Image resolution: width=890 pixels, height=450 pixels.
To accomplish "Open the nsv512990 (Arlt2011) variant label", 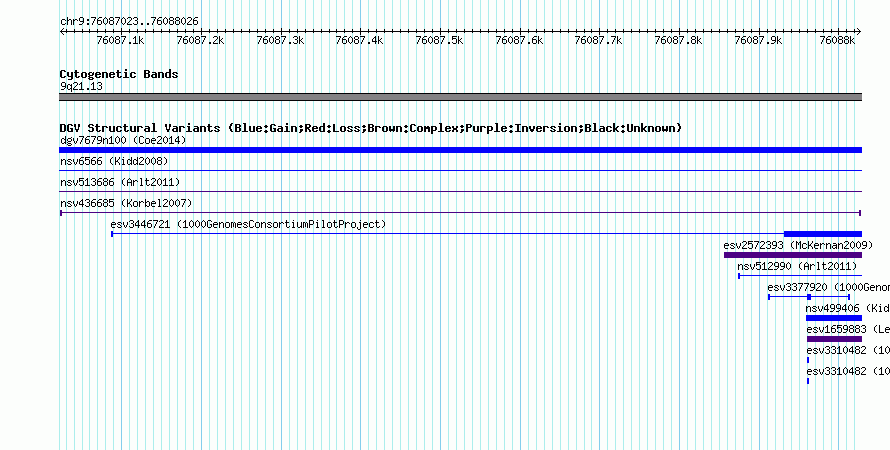I will pos(797,267).
